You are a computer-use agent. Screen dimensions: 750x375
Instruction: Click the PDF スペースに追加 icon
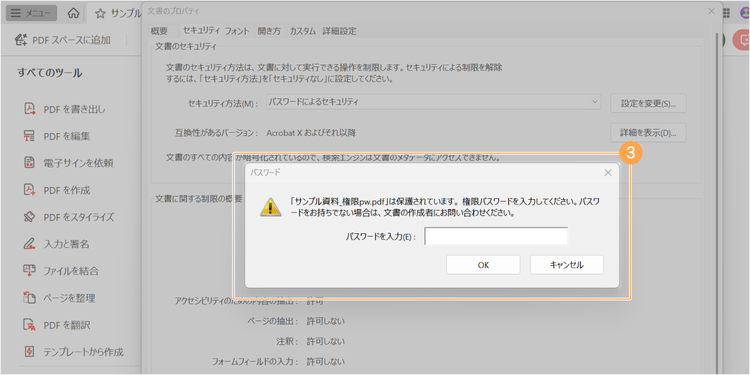tap(21, 40)
